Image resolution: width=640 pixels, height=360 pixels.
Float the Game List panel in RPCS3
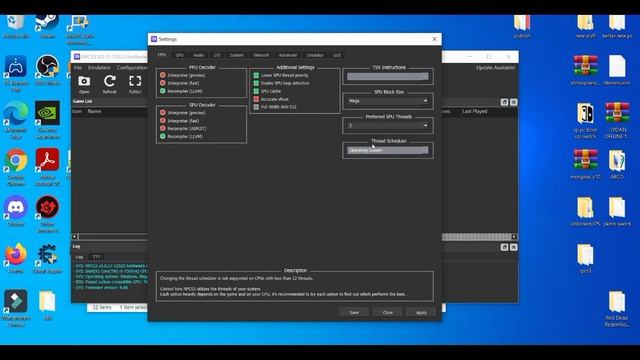coord(504,102)
